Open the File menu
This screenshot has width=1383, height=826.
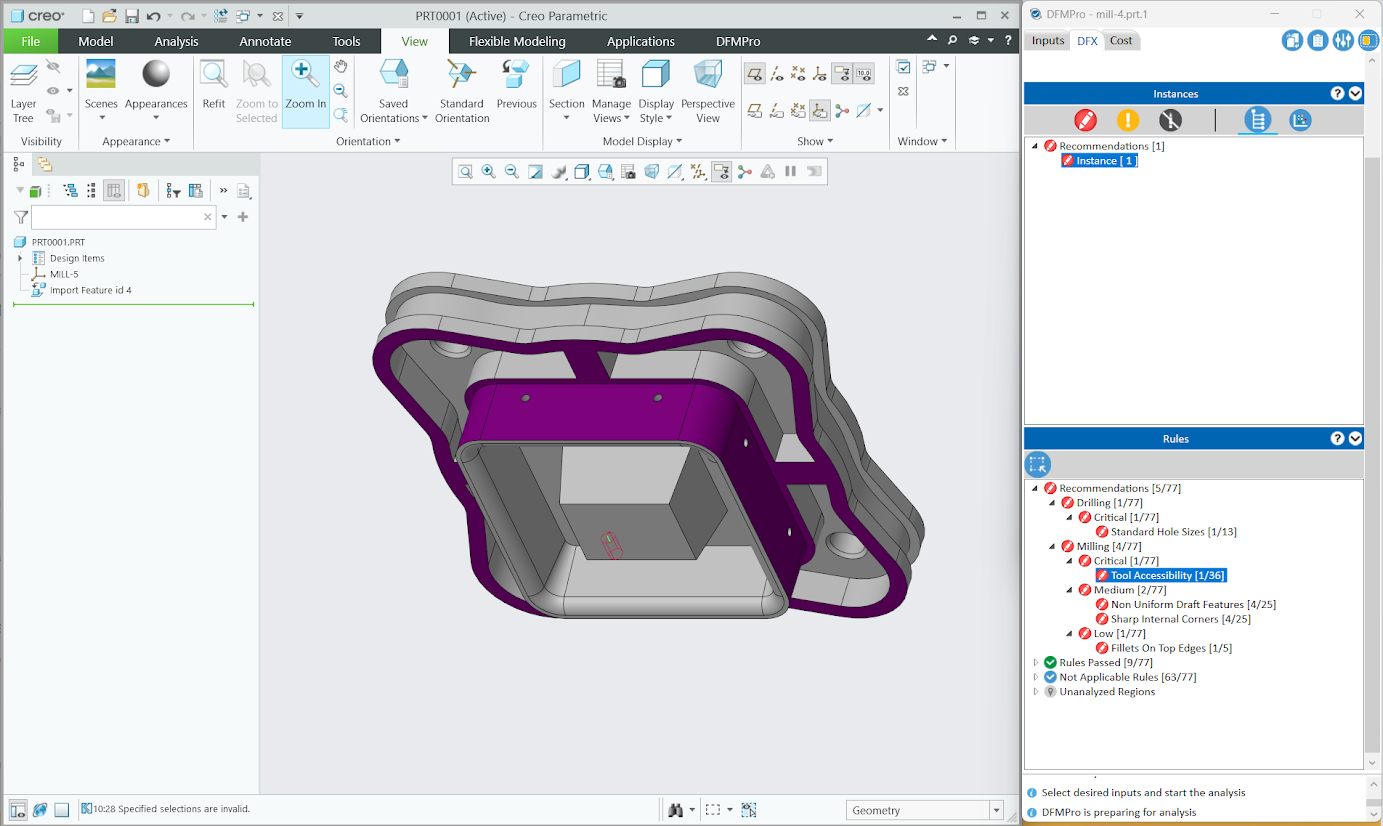[30, 41]
